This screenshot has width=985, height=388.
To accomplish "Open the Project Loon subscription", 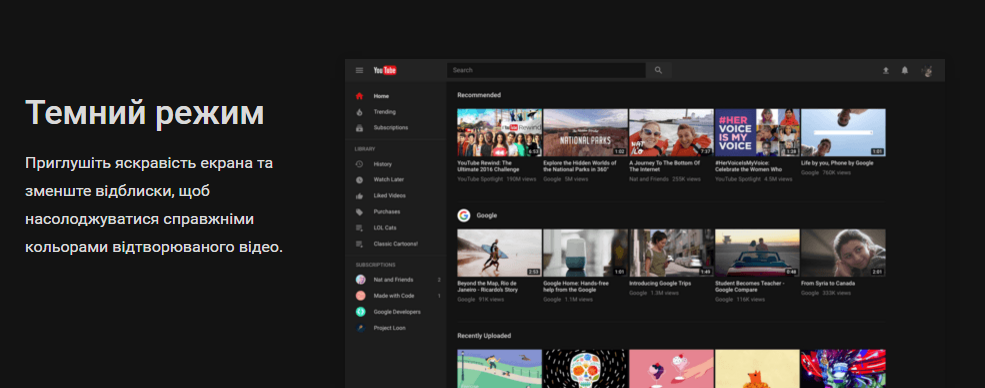I will pyautogui.click(x=389, y=328).
